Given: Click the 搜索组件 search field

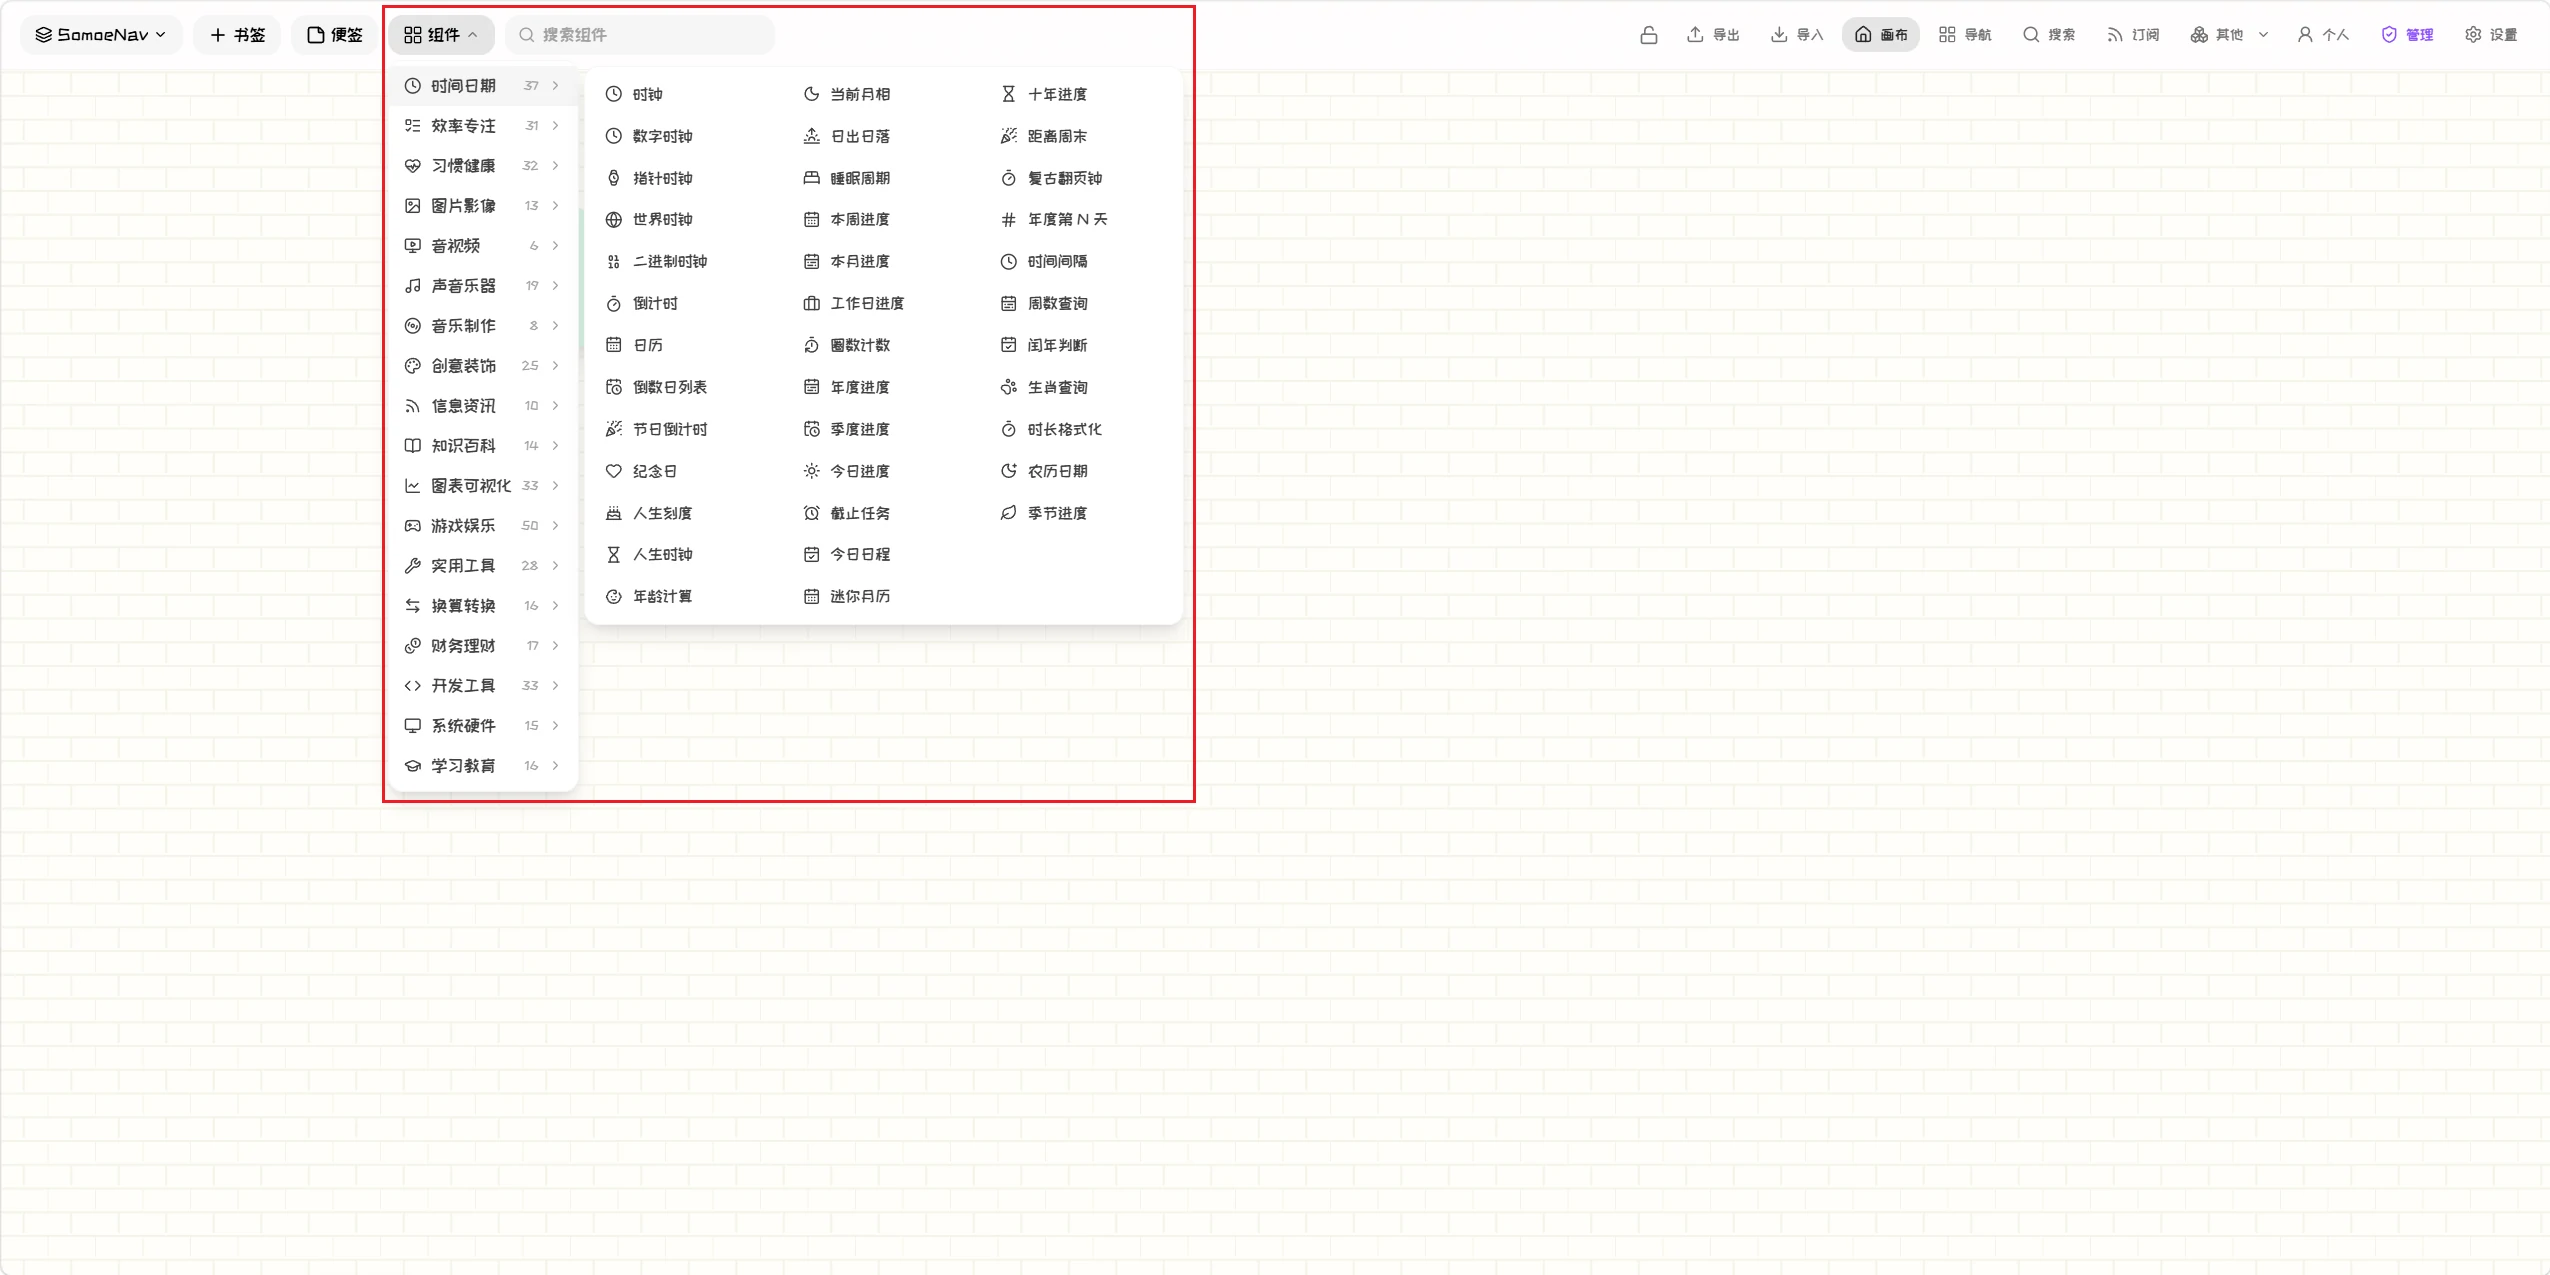Looking at the screenshot, I should point(640,35).
